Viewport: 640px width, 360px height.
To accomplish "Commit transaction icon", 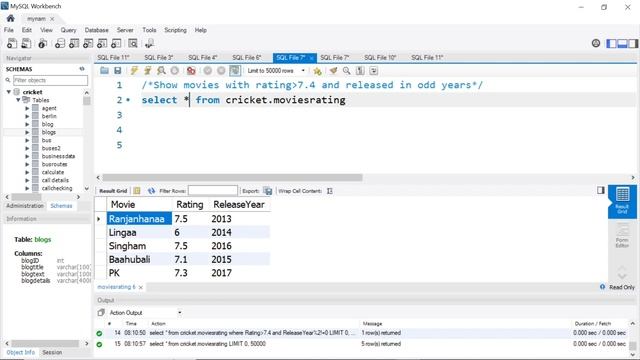I will pyautogui.click(x=208, y=71).
